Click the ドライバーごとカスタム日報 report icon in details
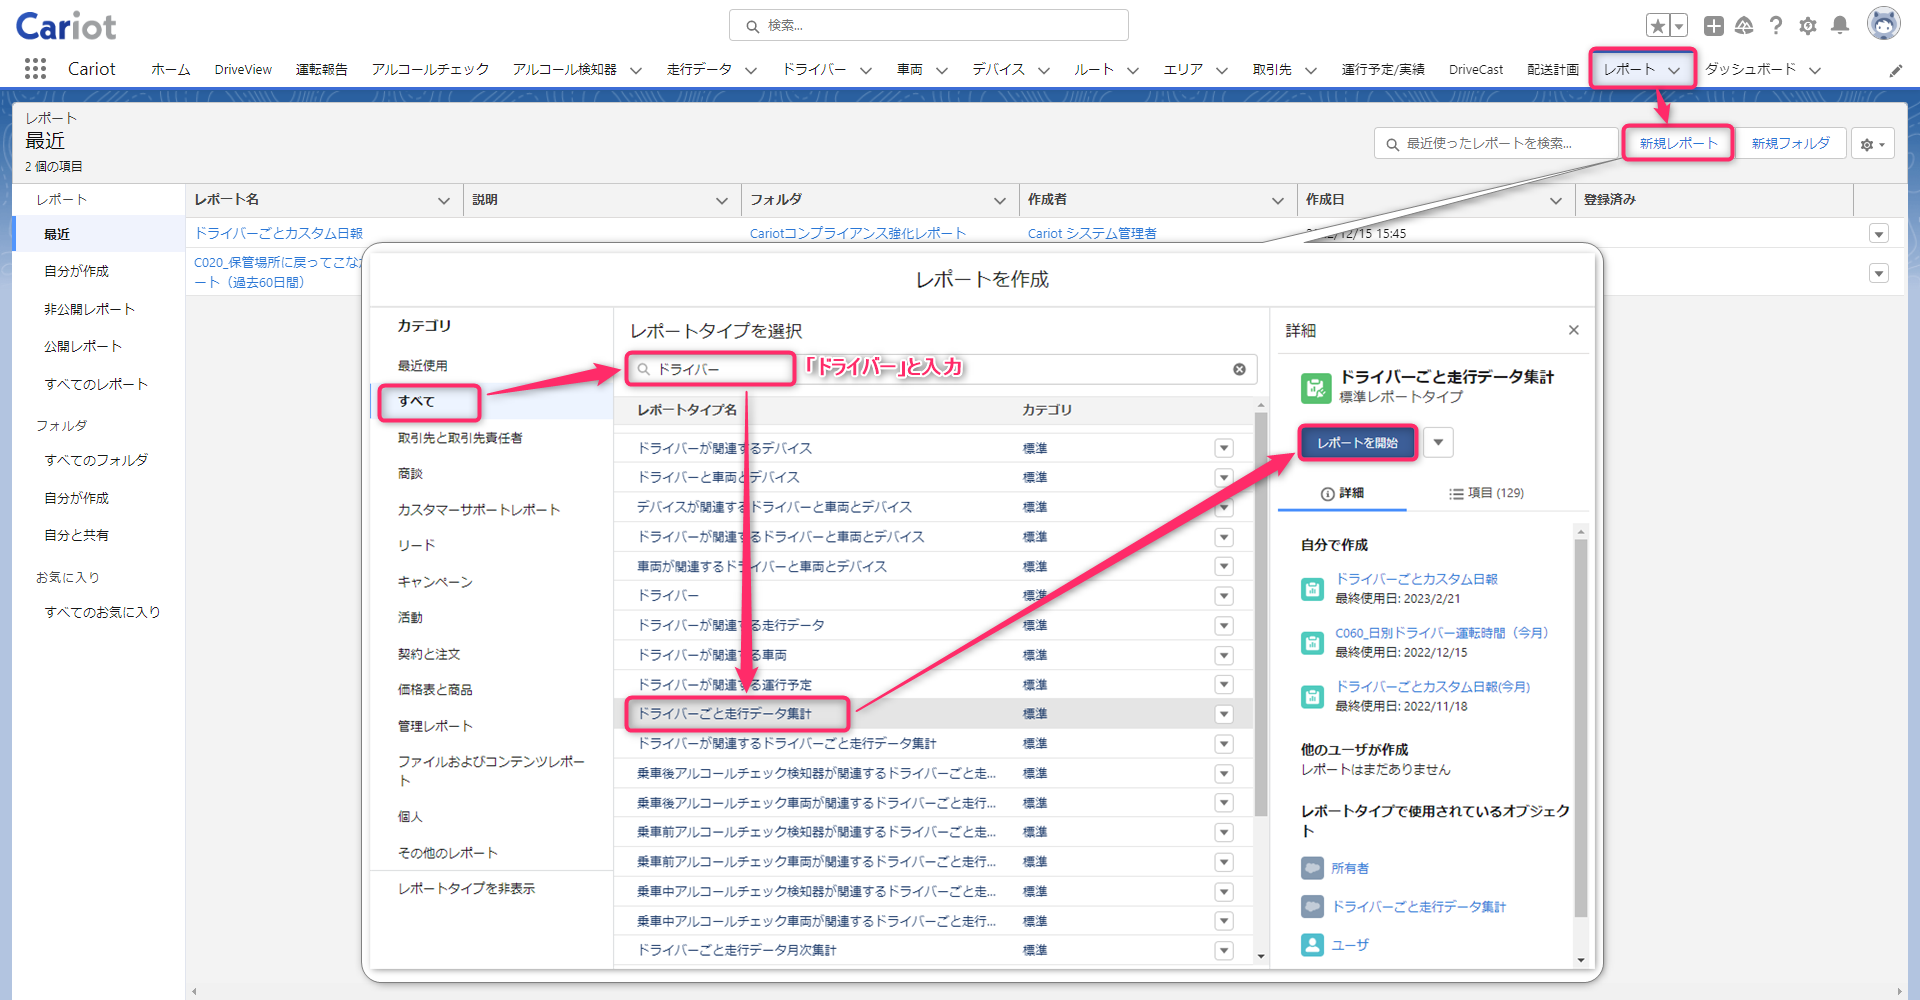1920x1000 pixels. [1312, 589]
